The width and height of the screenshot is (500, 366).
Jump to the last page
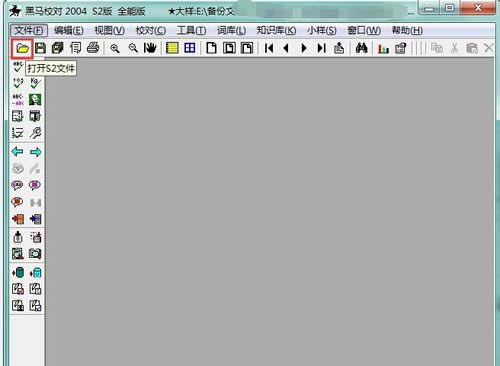tap(321, 49)
